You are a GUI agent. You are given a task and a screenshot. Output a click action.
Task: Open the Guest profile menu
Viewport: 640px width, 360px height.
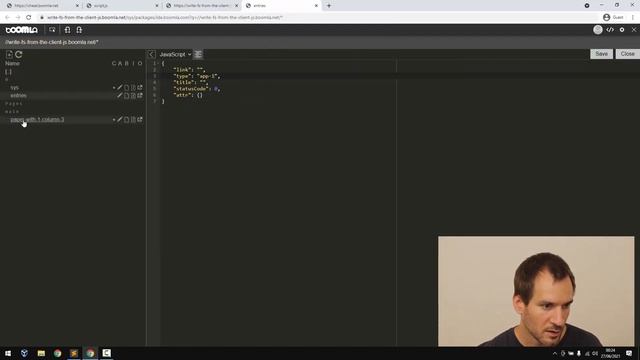pos(613,18)
